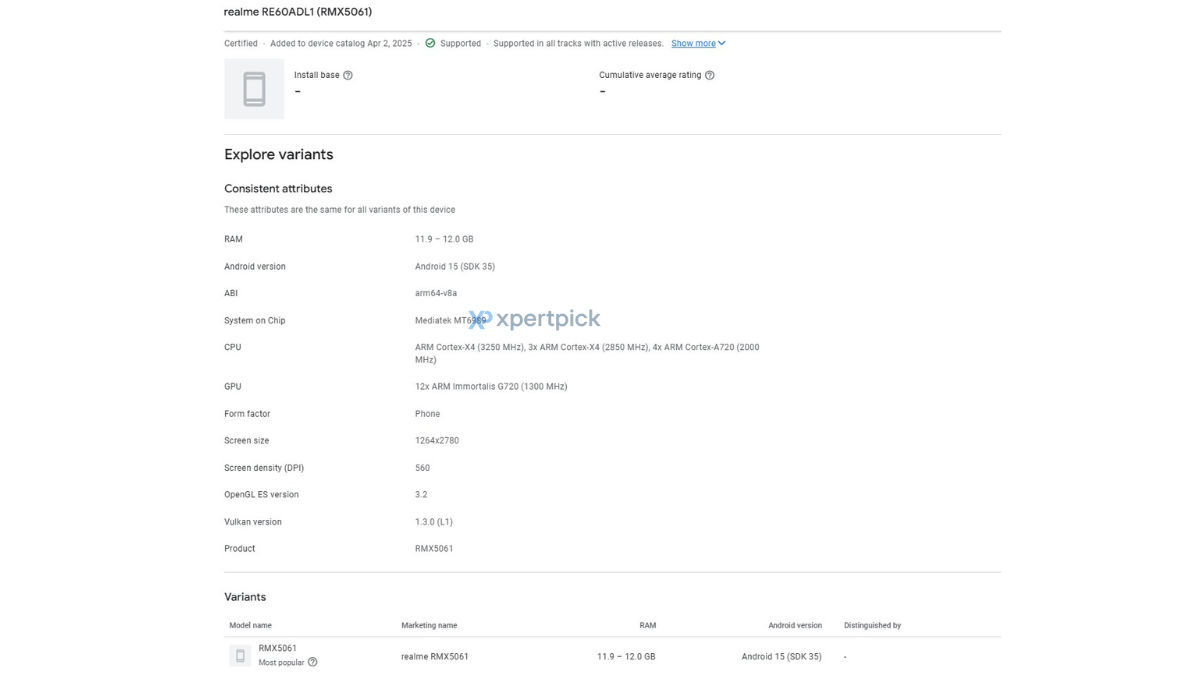The height and width of the screenshot is (680, 1200).
Task: Open the RMX5061 variant row
Action: point(612,656)
